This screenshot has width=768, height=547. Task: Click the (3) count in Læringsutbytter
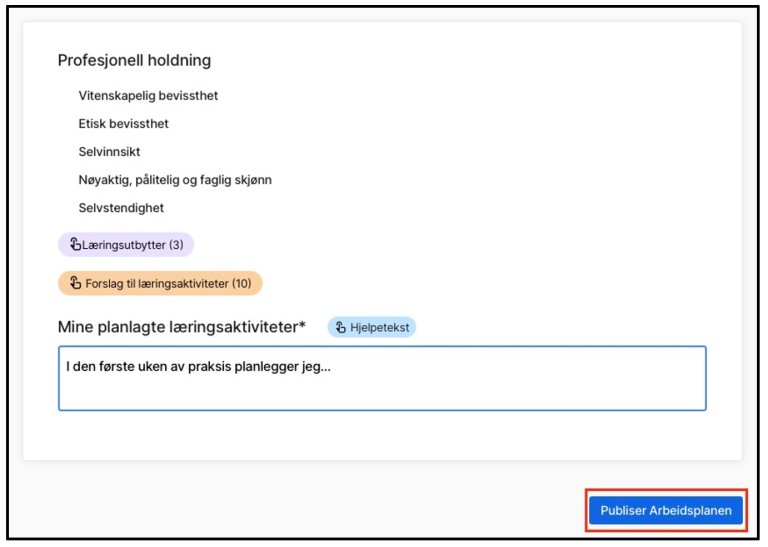[x=176, y=245]
